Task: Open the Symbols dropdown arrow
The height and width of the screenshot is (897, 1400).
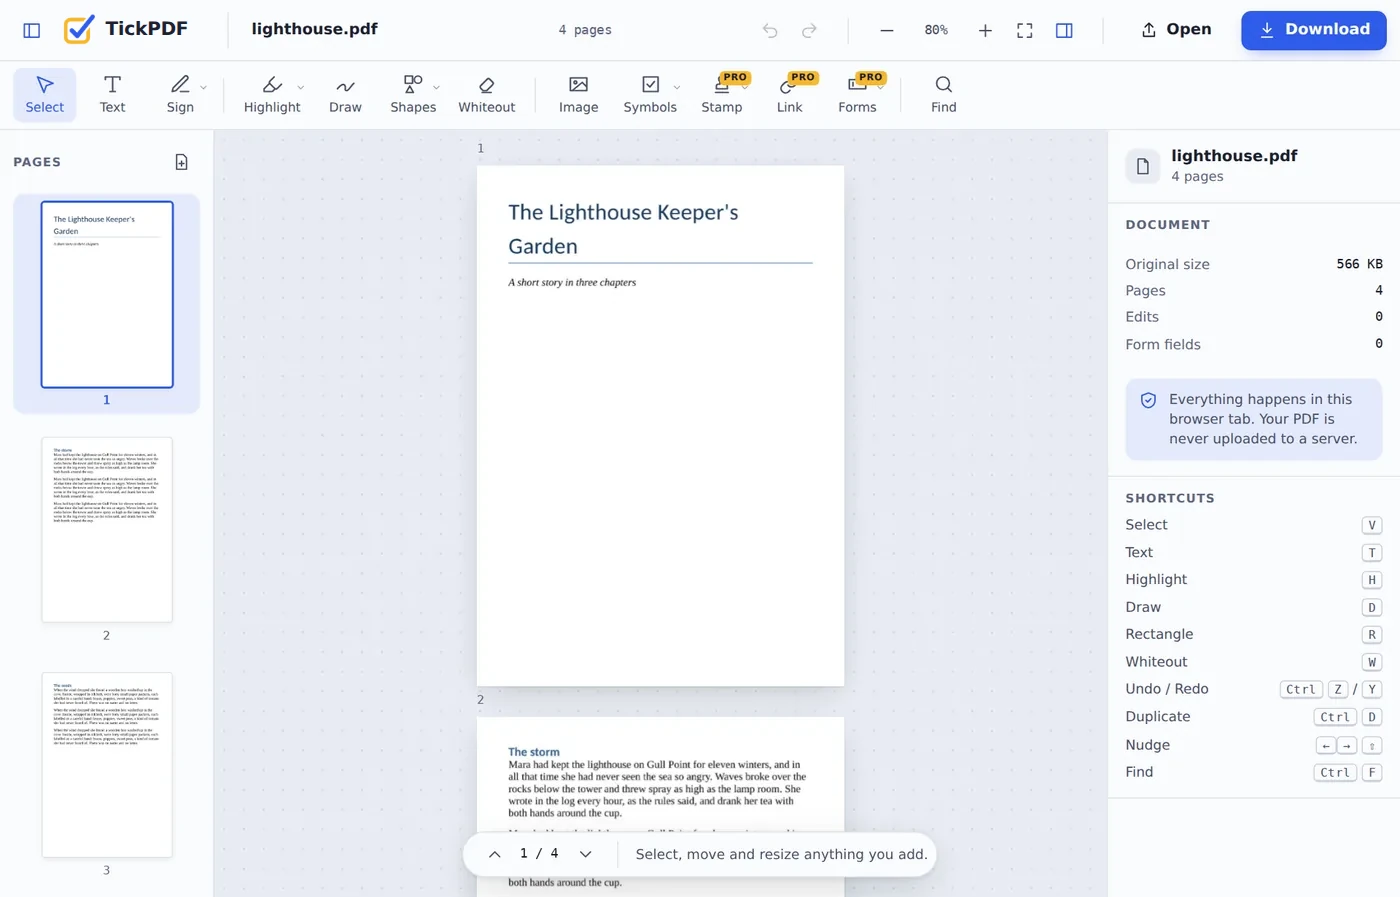Action: pos(677,87)
